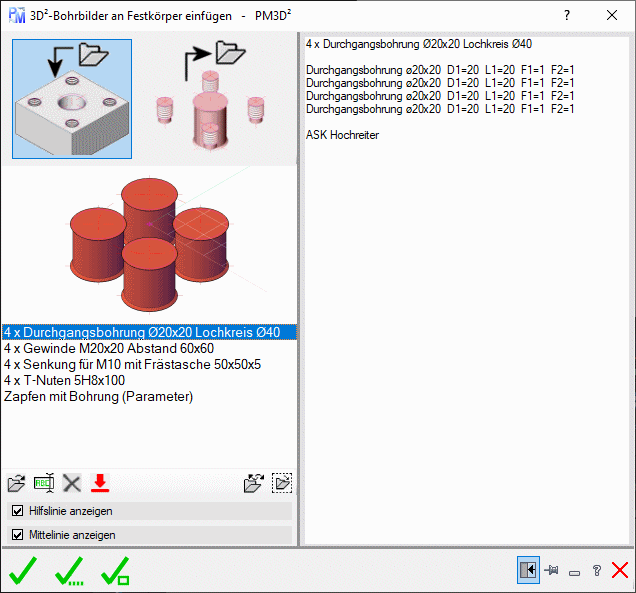
Task: Select 4 x Gewinde M20x20 Abstand 60x60
Action: pos(109,348)
